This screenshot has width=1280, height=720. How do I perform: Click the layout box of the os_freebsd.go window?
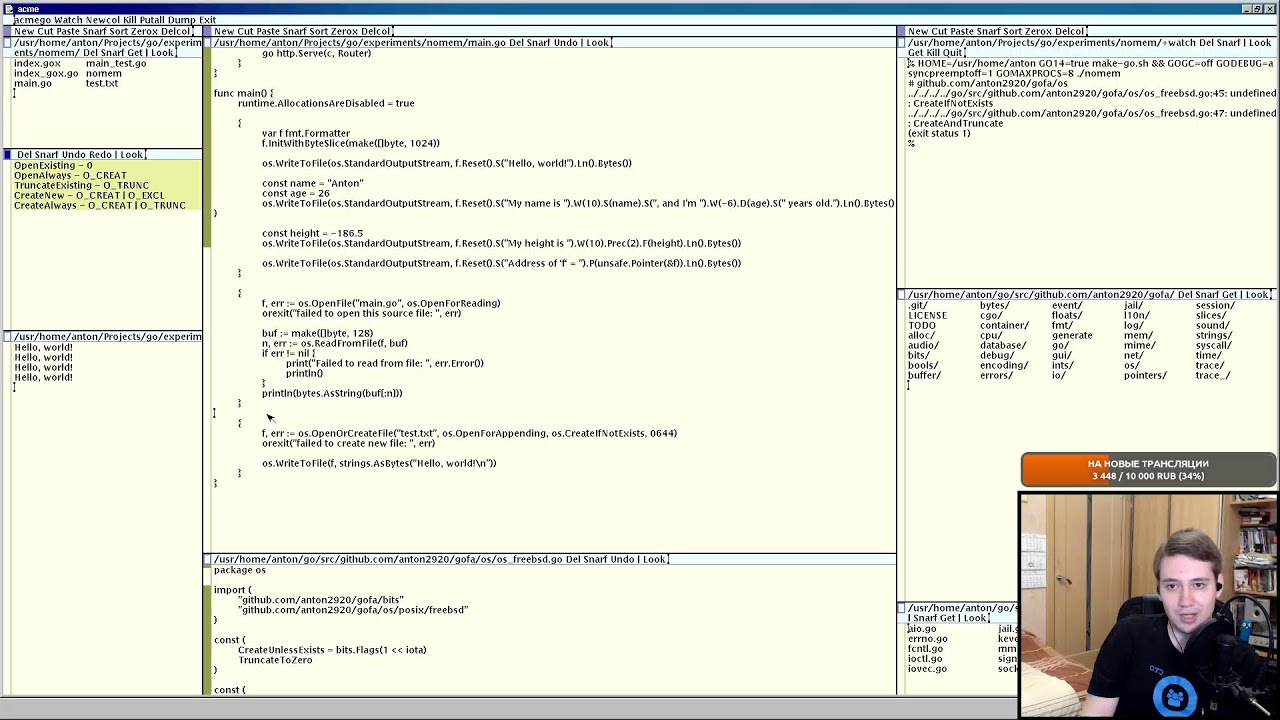(x=207, y=559)
